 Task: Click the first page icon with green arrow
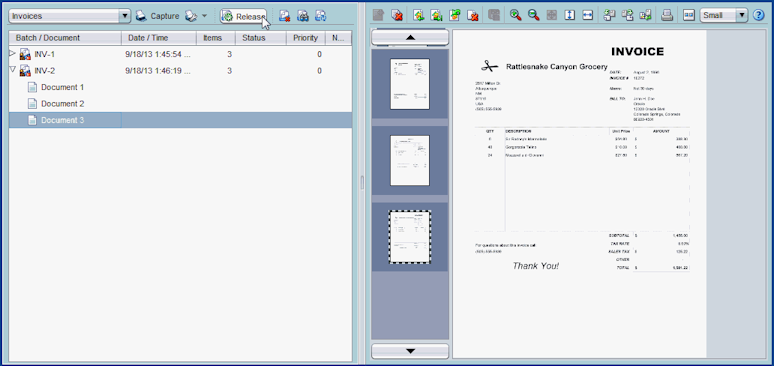(x=419, y=15)
